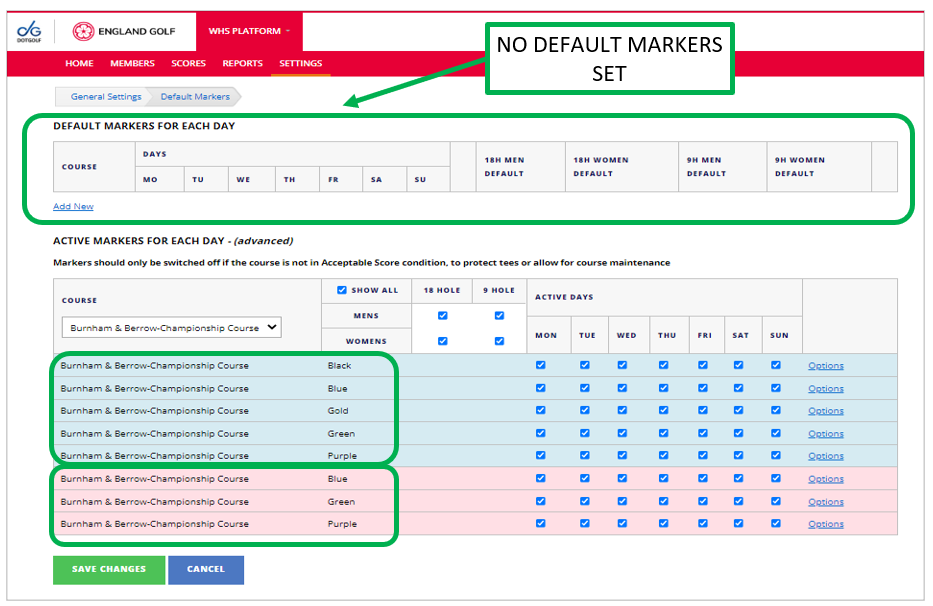This screenshot has width=933, height=606.
Task: Open Options for women's Blue marker
Action: pyautogui.click(x=826, y=479)
